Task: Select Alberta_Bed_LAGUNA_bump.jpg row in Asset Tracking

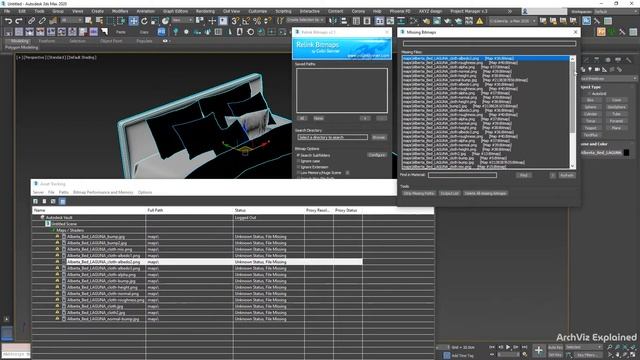Action: point(96,237)
